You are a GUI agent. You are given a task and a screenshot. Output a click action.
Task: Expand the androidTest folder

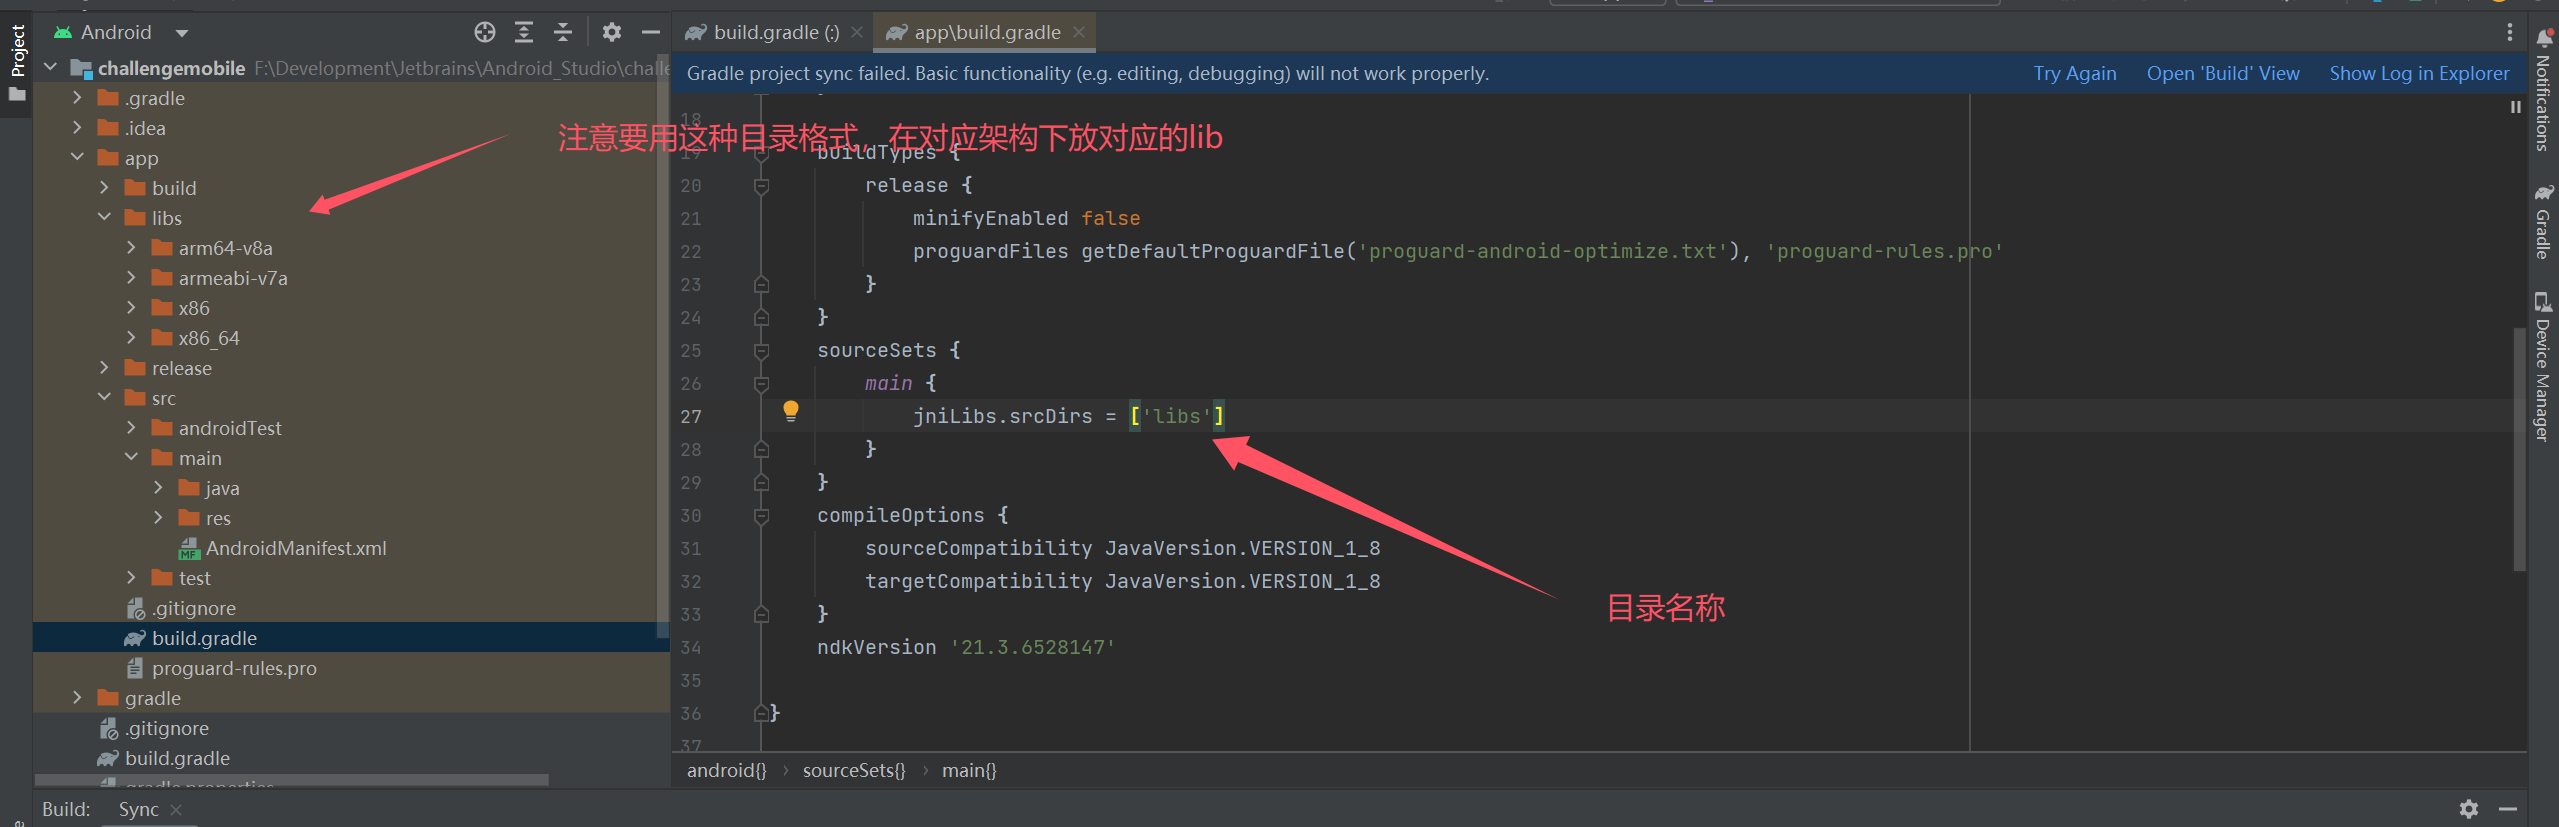pyautogui.click(x=131, y=428)
